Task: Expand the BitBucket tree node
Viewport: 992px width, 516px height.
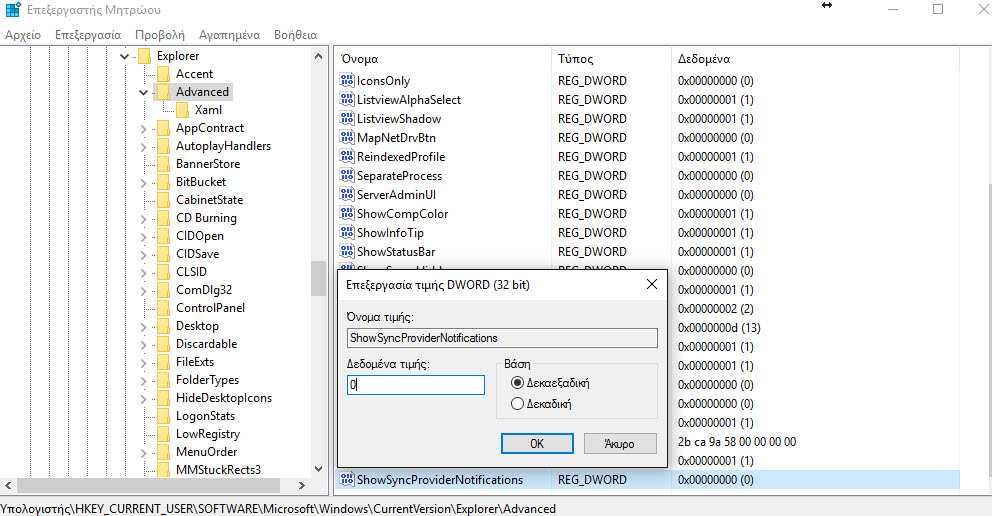Action: (x=144, y=183)
